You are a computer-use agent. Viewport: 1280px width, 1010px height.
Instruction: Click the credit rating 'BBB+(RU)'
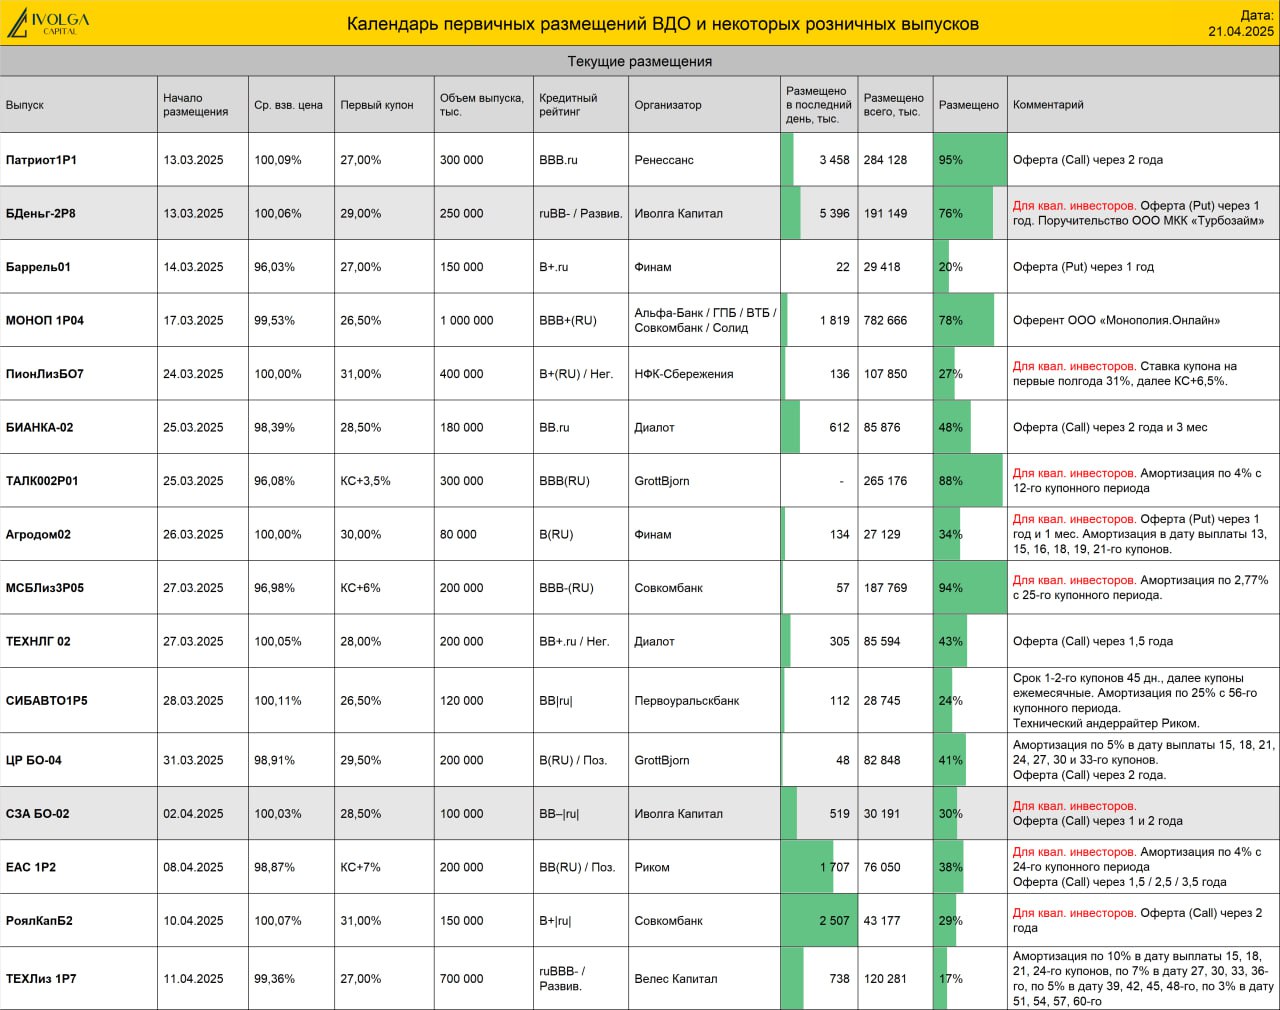[x=568, y=321]
